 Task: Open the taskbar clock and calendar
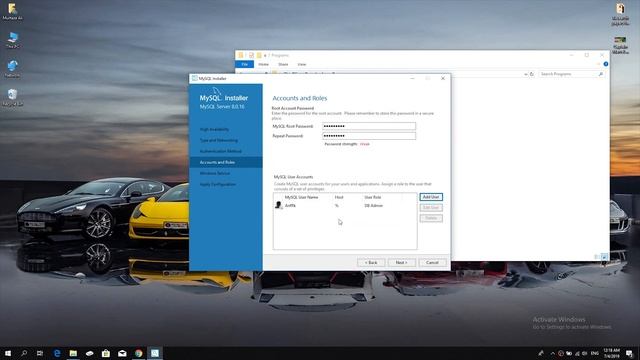611,353
